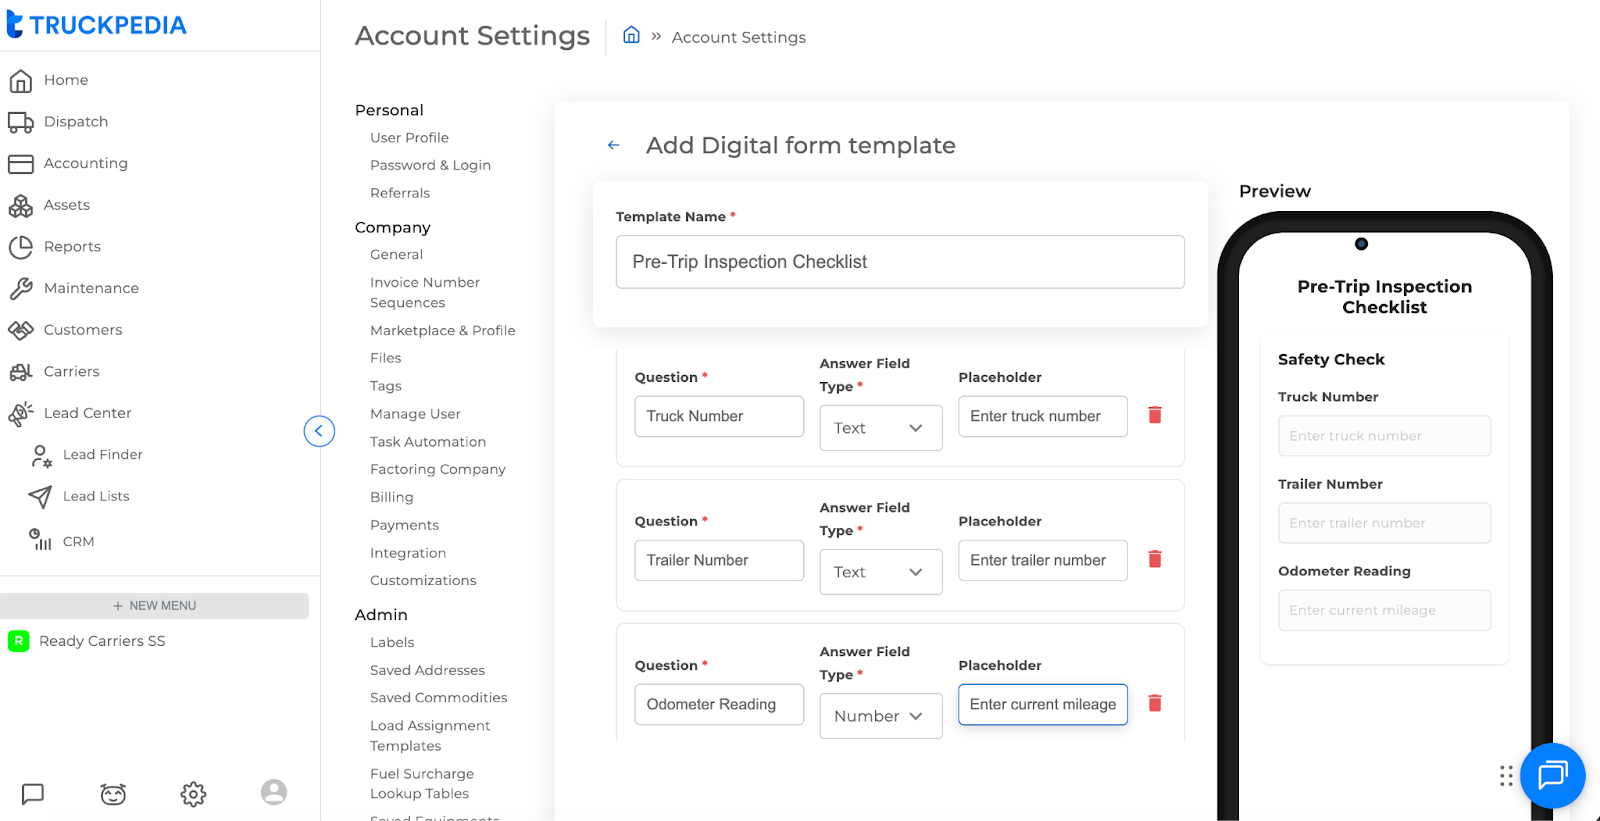Delete the Truck Number question
This screenshot has width=1600, height=821.
coord(1154,415)
